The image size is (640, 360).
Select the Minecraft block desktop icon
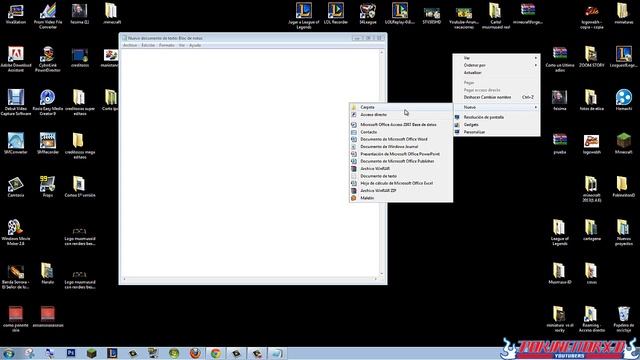[x=624, y=143]
